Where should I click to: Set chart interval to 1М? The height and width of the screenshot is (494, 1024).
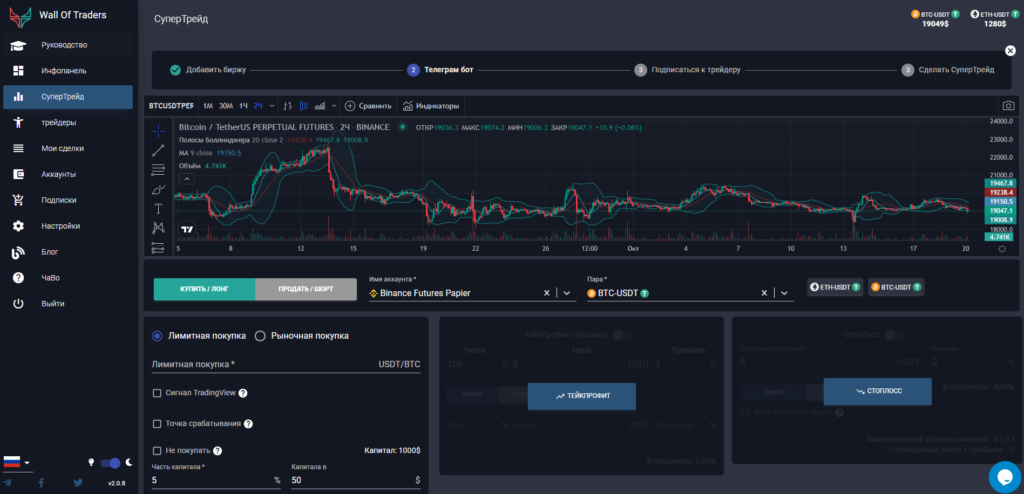pos(208,106)
